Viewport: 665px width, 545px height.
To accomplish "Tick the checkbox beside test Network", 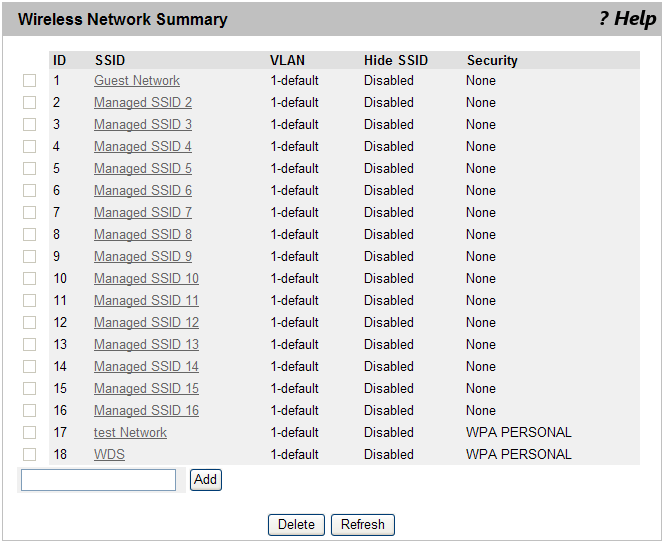I will [x=30, y=433].
